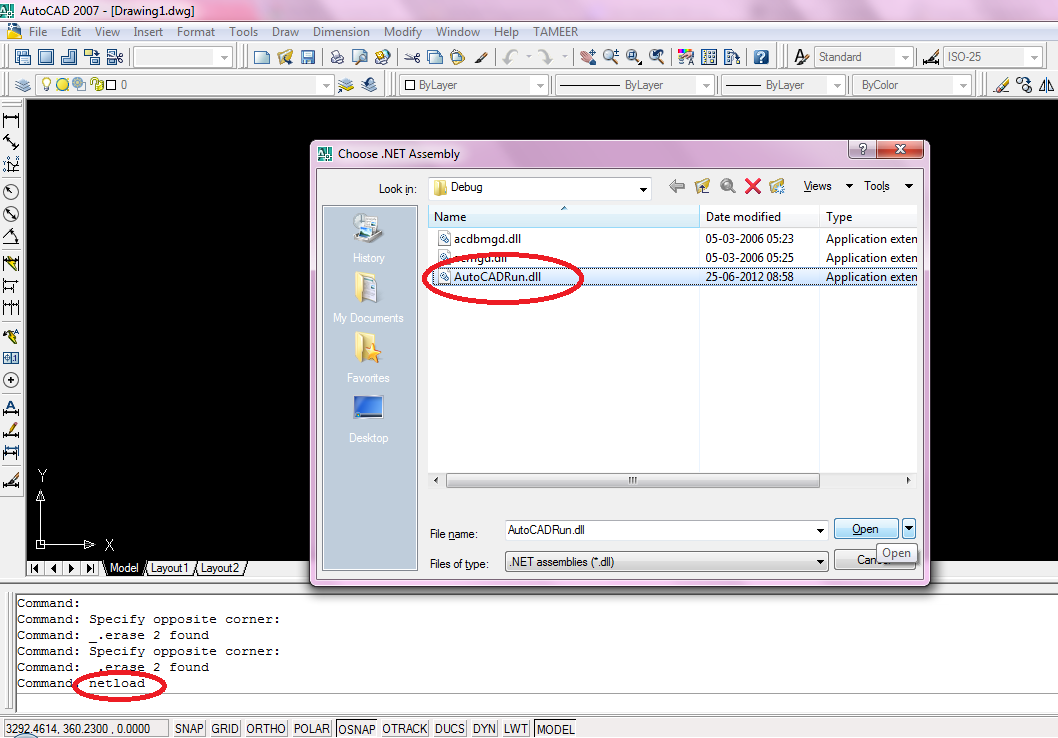Screen dimensions: 1058x738
Task: Click the Open button in dialog
Action: click(866, 529)
